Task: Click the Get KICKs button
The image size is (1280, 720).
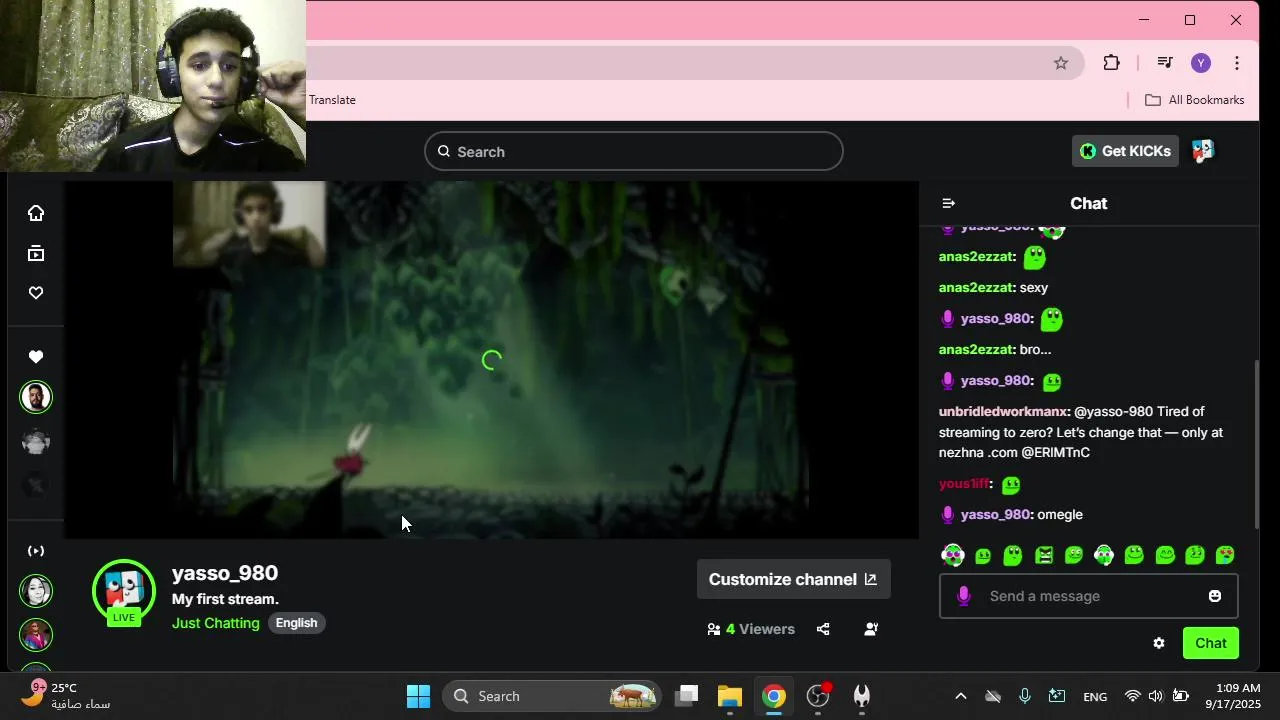Action: [x=1125, y=151]
